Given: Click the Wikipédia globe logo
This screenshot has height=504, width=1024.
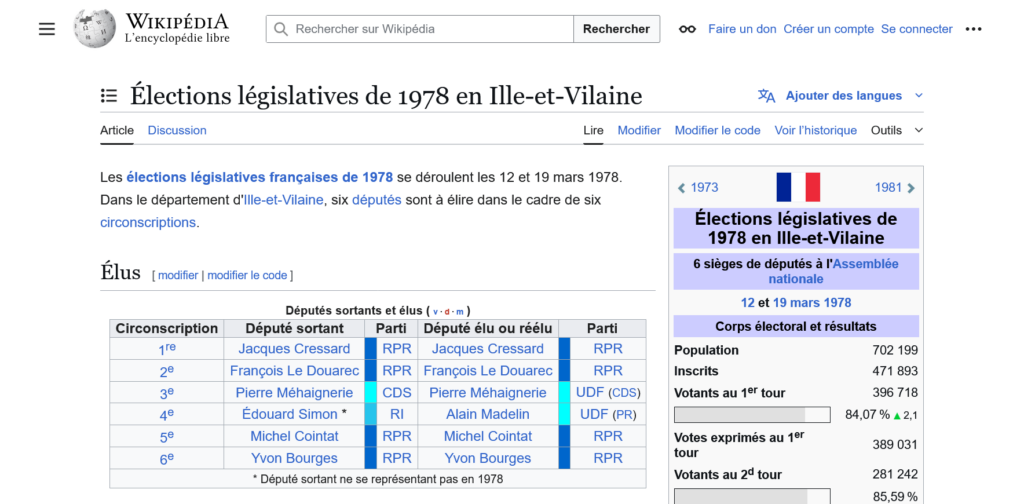Looking at the screenshot, I should [95, 29].
